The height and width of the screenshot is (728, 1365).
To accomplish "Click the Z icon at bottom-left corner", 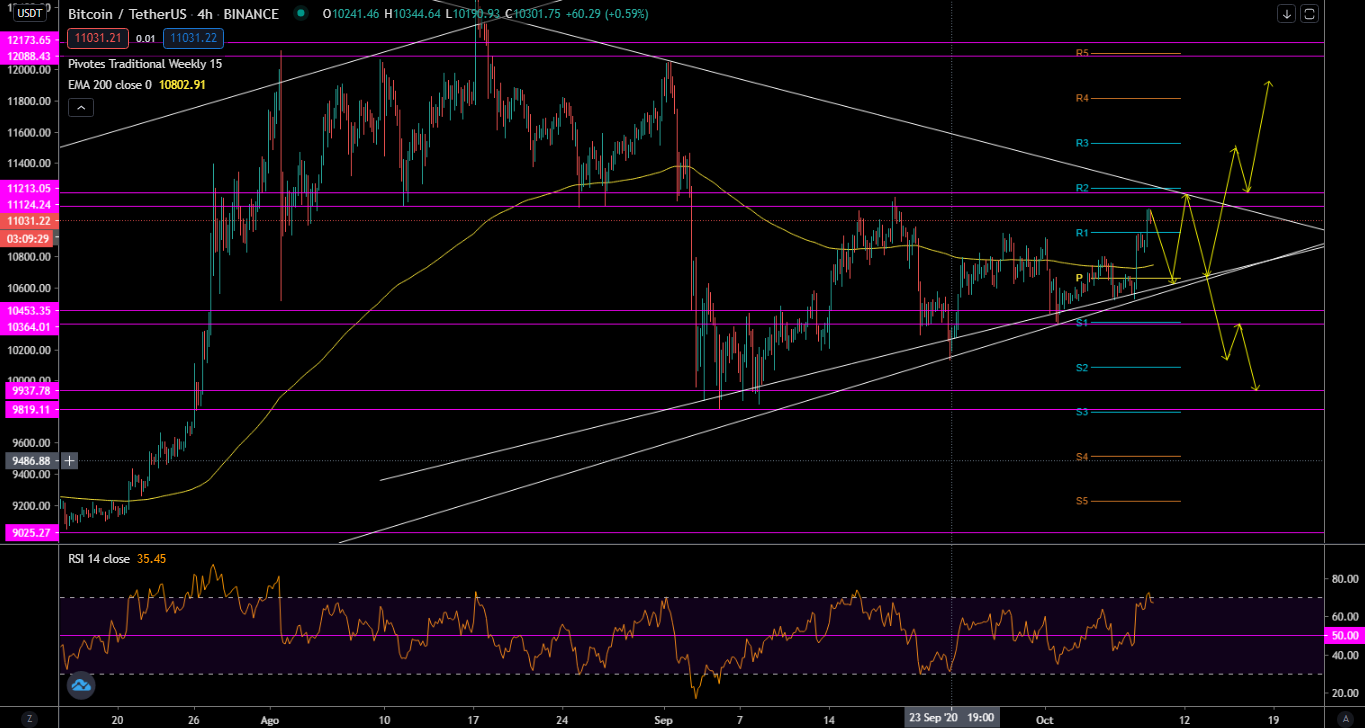I will tap(29, 719).
